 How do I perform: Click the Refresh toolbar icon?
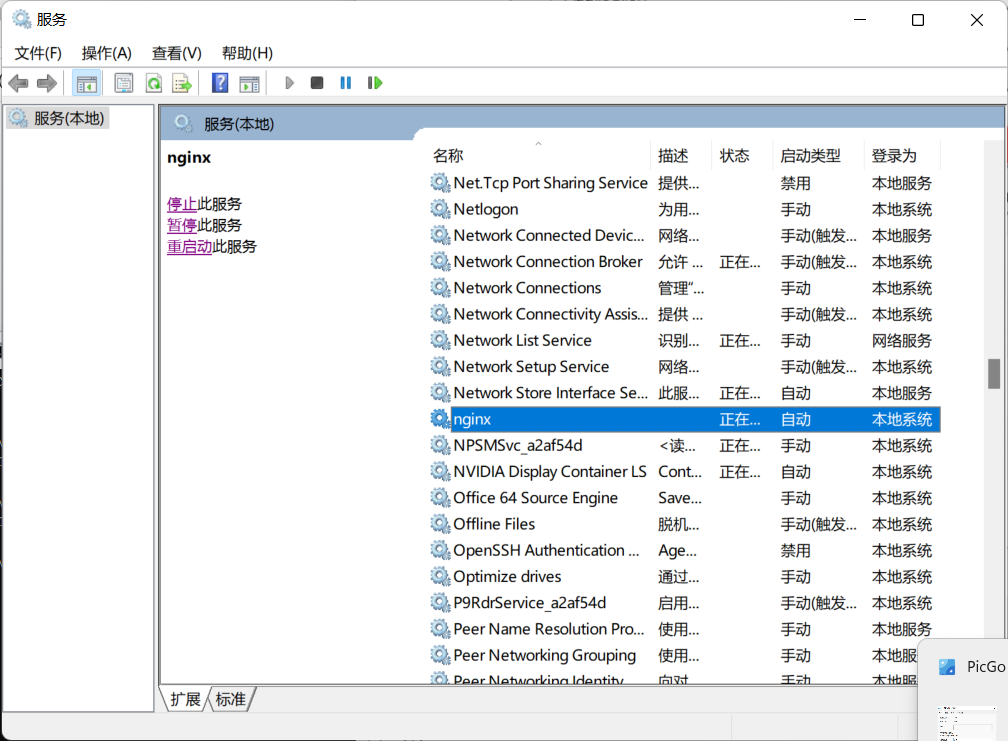pyautogui.click(x=154, y=83)
